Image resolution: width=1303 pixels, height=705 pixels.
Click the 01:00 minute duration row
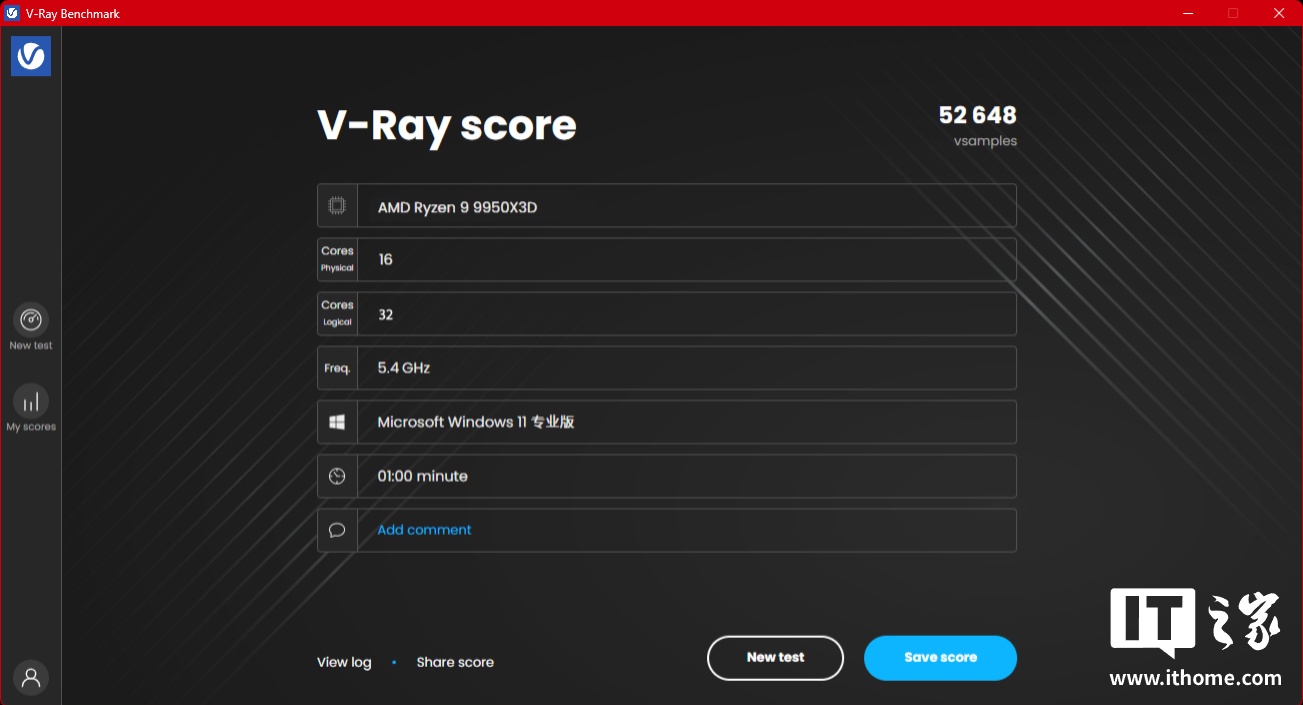686,477
